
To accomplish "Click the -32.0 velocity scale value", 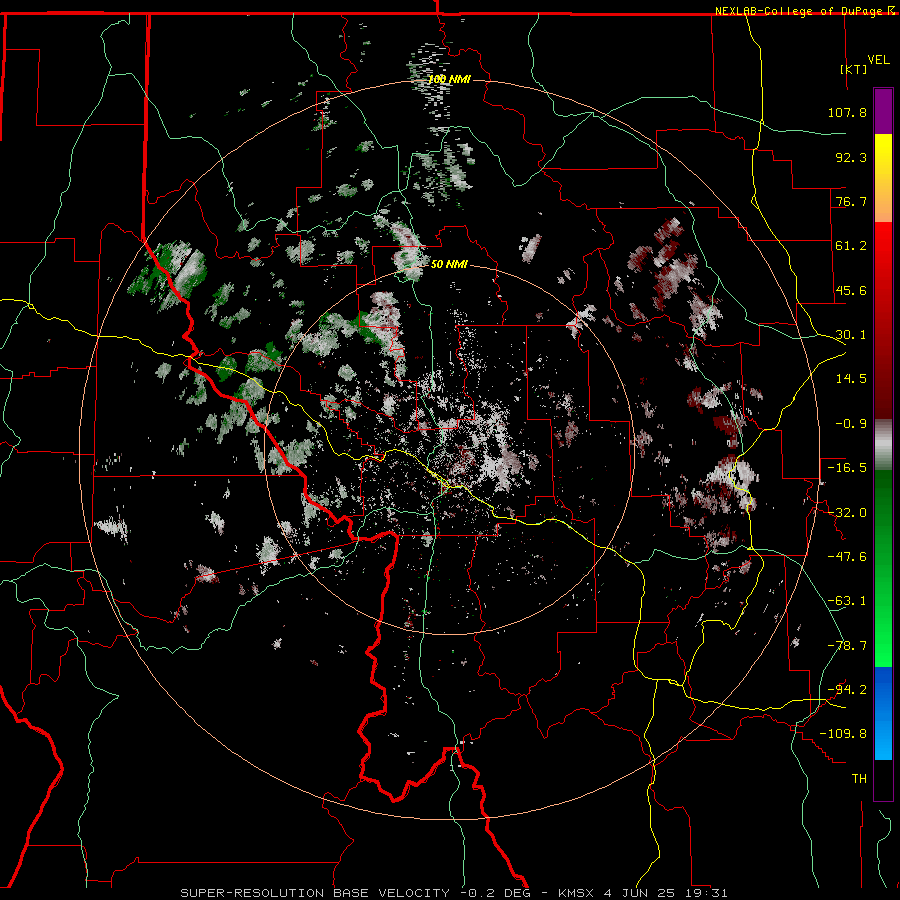I will click(847, 513).
